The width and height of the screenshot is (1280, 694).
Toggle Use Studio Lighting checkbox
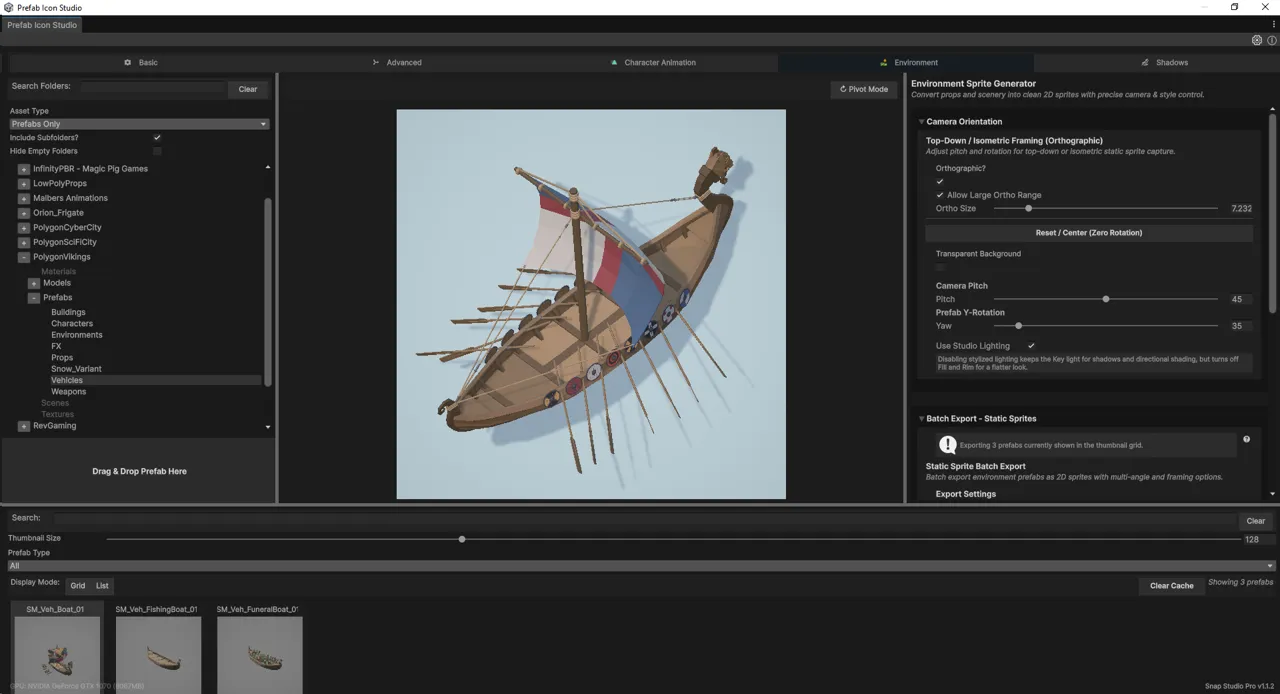(x=1031, y=346)
